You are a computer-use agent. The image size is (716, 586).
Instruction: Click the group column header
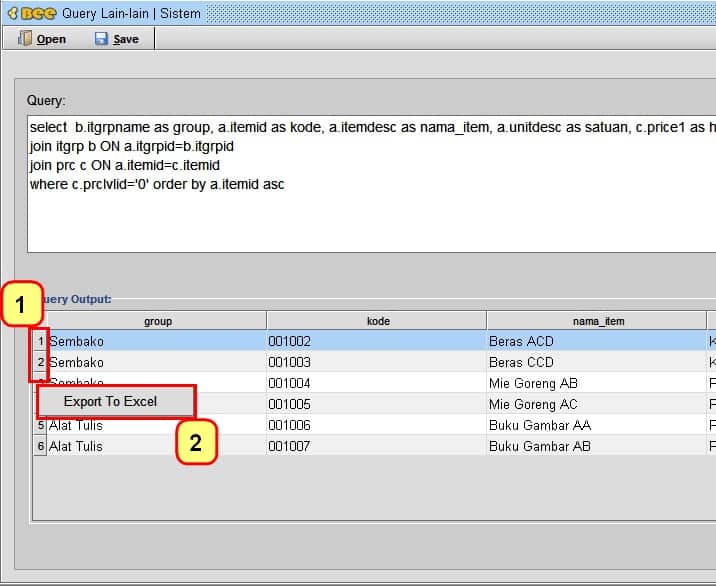[157, 321]
